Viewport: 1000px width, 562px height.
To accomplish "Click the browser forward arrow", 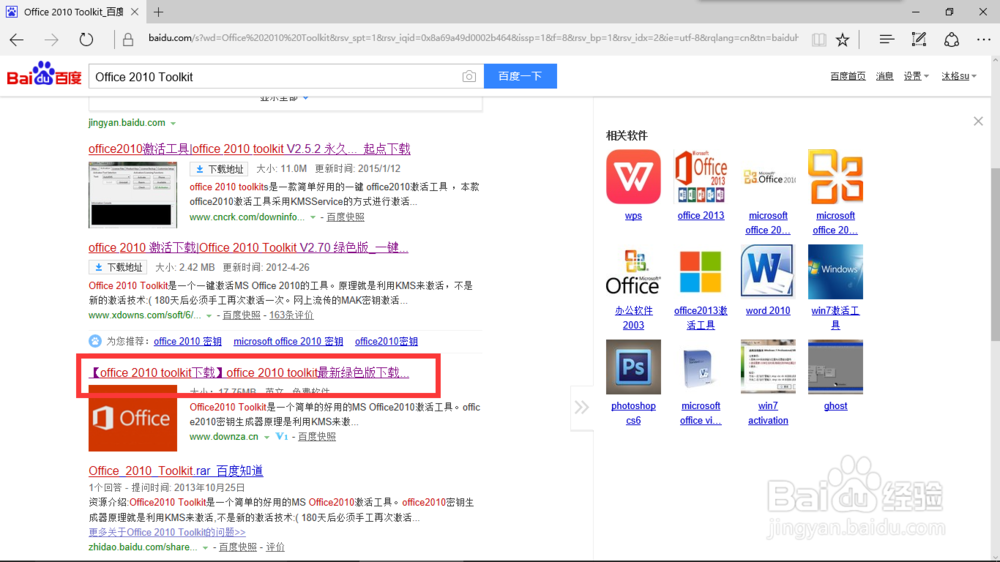I will click(51, 40).
